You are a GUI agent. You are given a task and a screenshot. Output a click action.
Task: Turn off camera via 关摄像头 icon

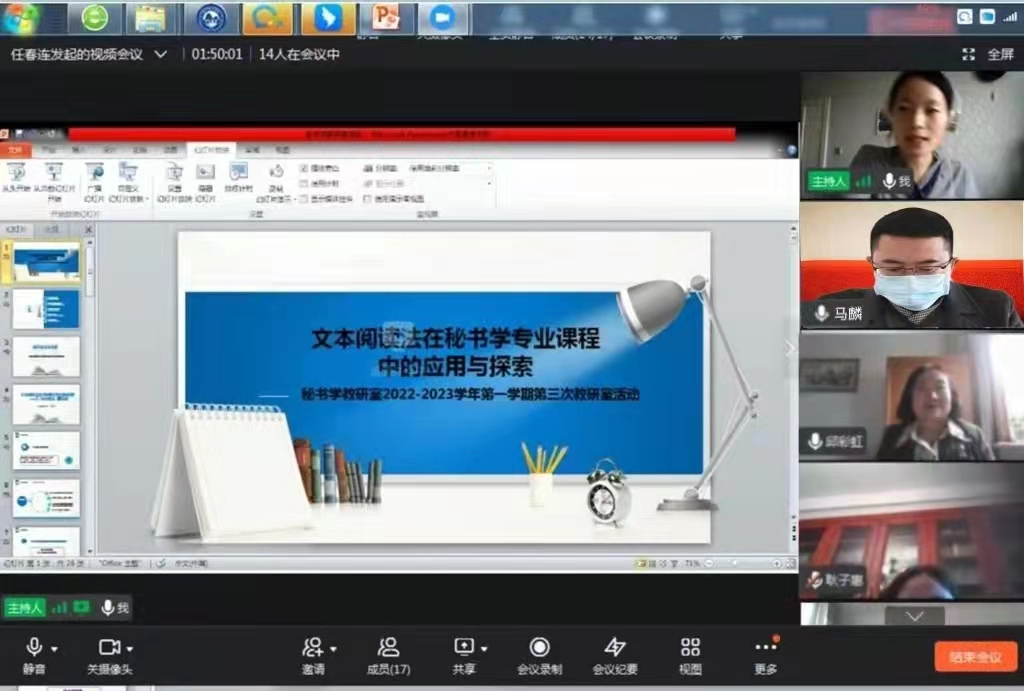pyautogui.click(x=109, y=648)
